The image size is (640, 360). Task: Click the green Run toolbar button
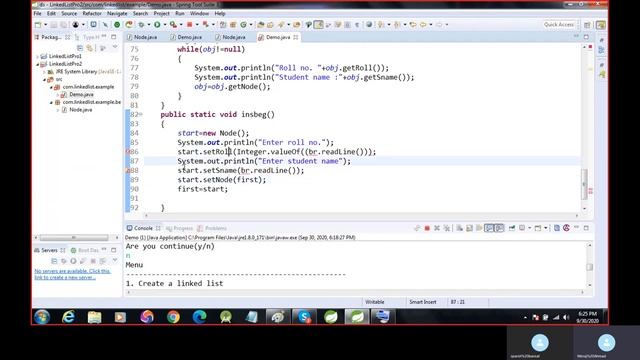[x=157, y=25]
